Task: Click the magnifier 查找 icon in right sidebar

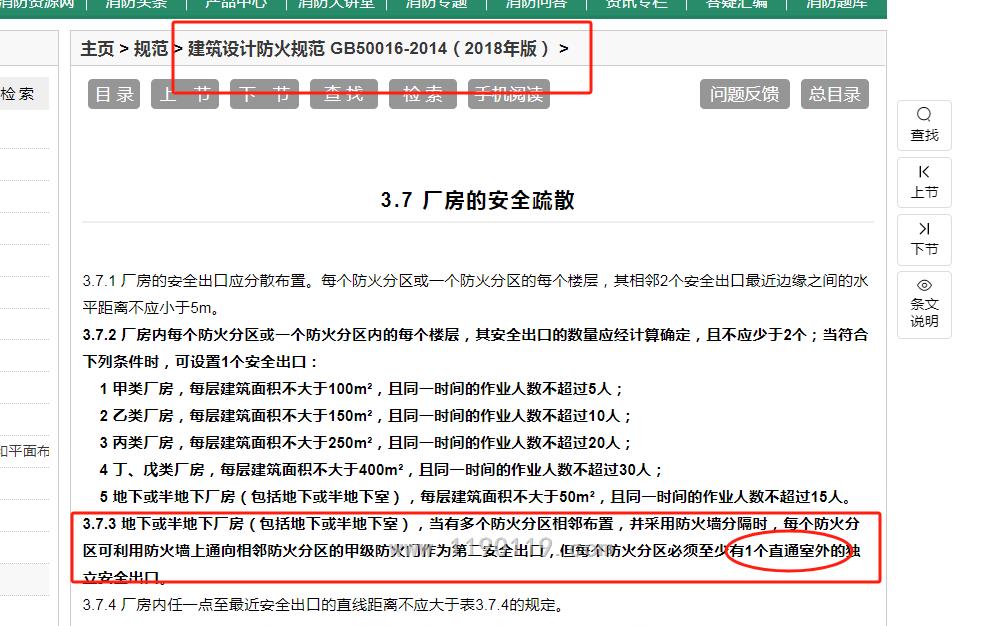Action: pos(924,125)
